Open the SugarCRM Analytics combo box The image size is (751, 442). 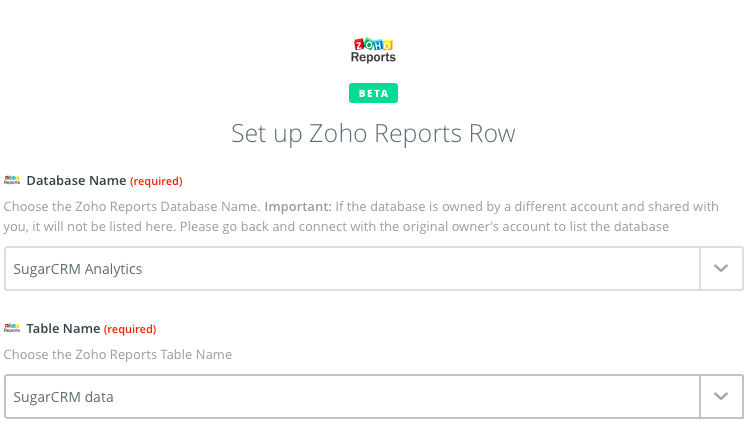[352, 269]
